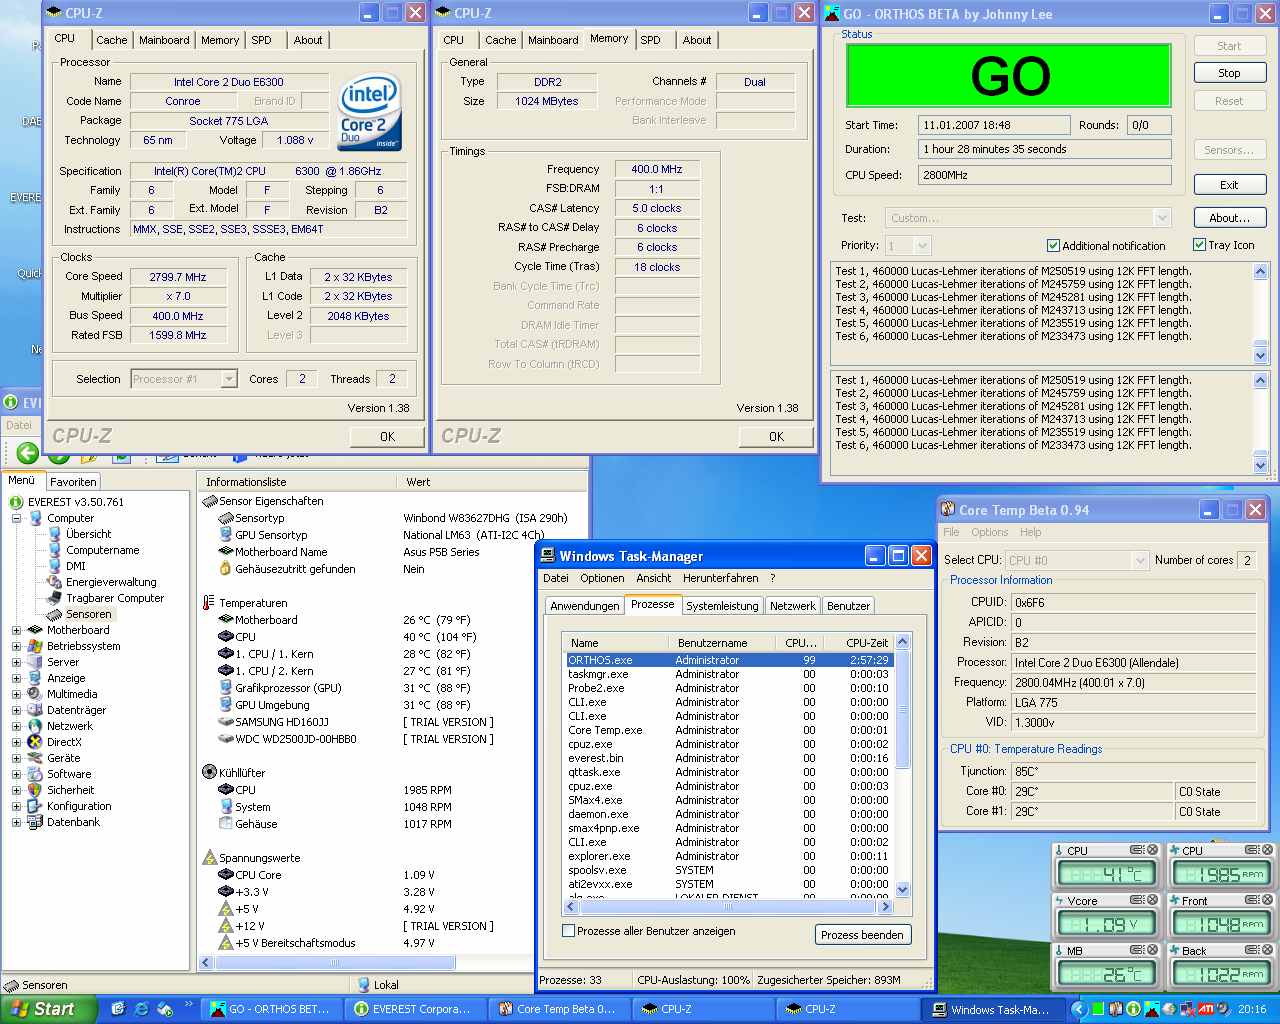Open the Select CPU dropdown in Core Temp

click(1139, 560)
